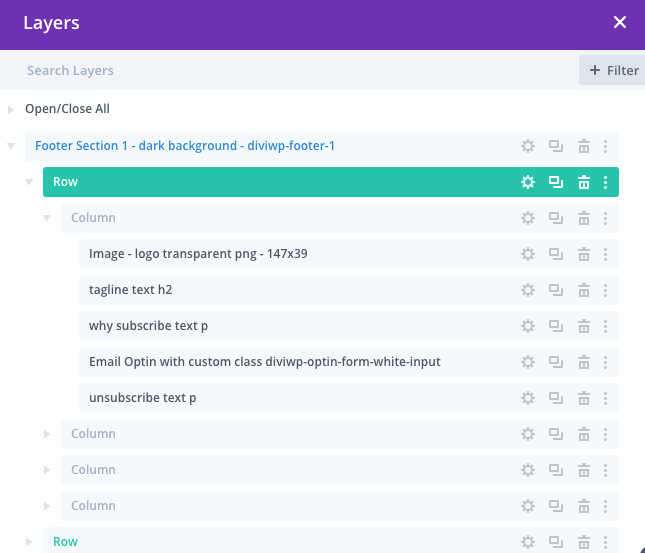The height and width of the screenshot is (553, 645).
Task: Open settings for Image logo transparent png
Action: 528,254
